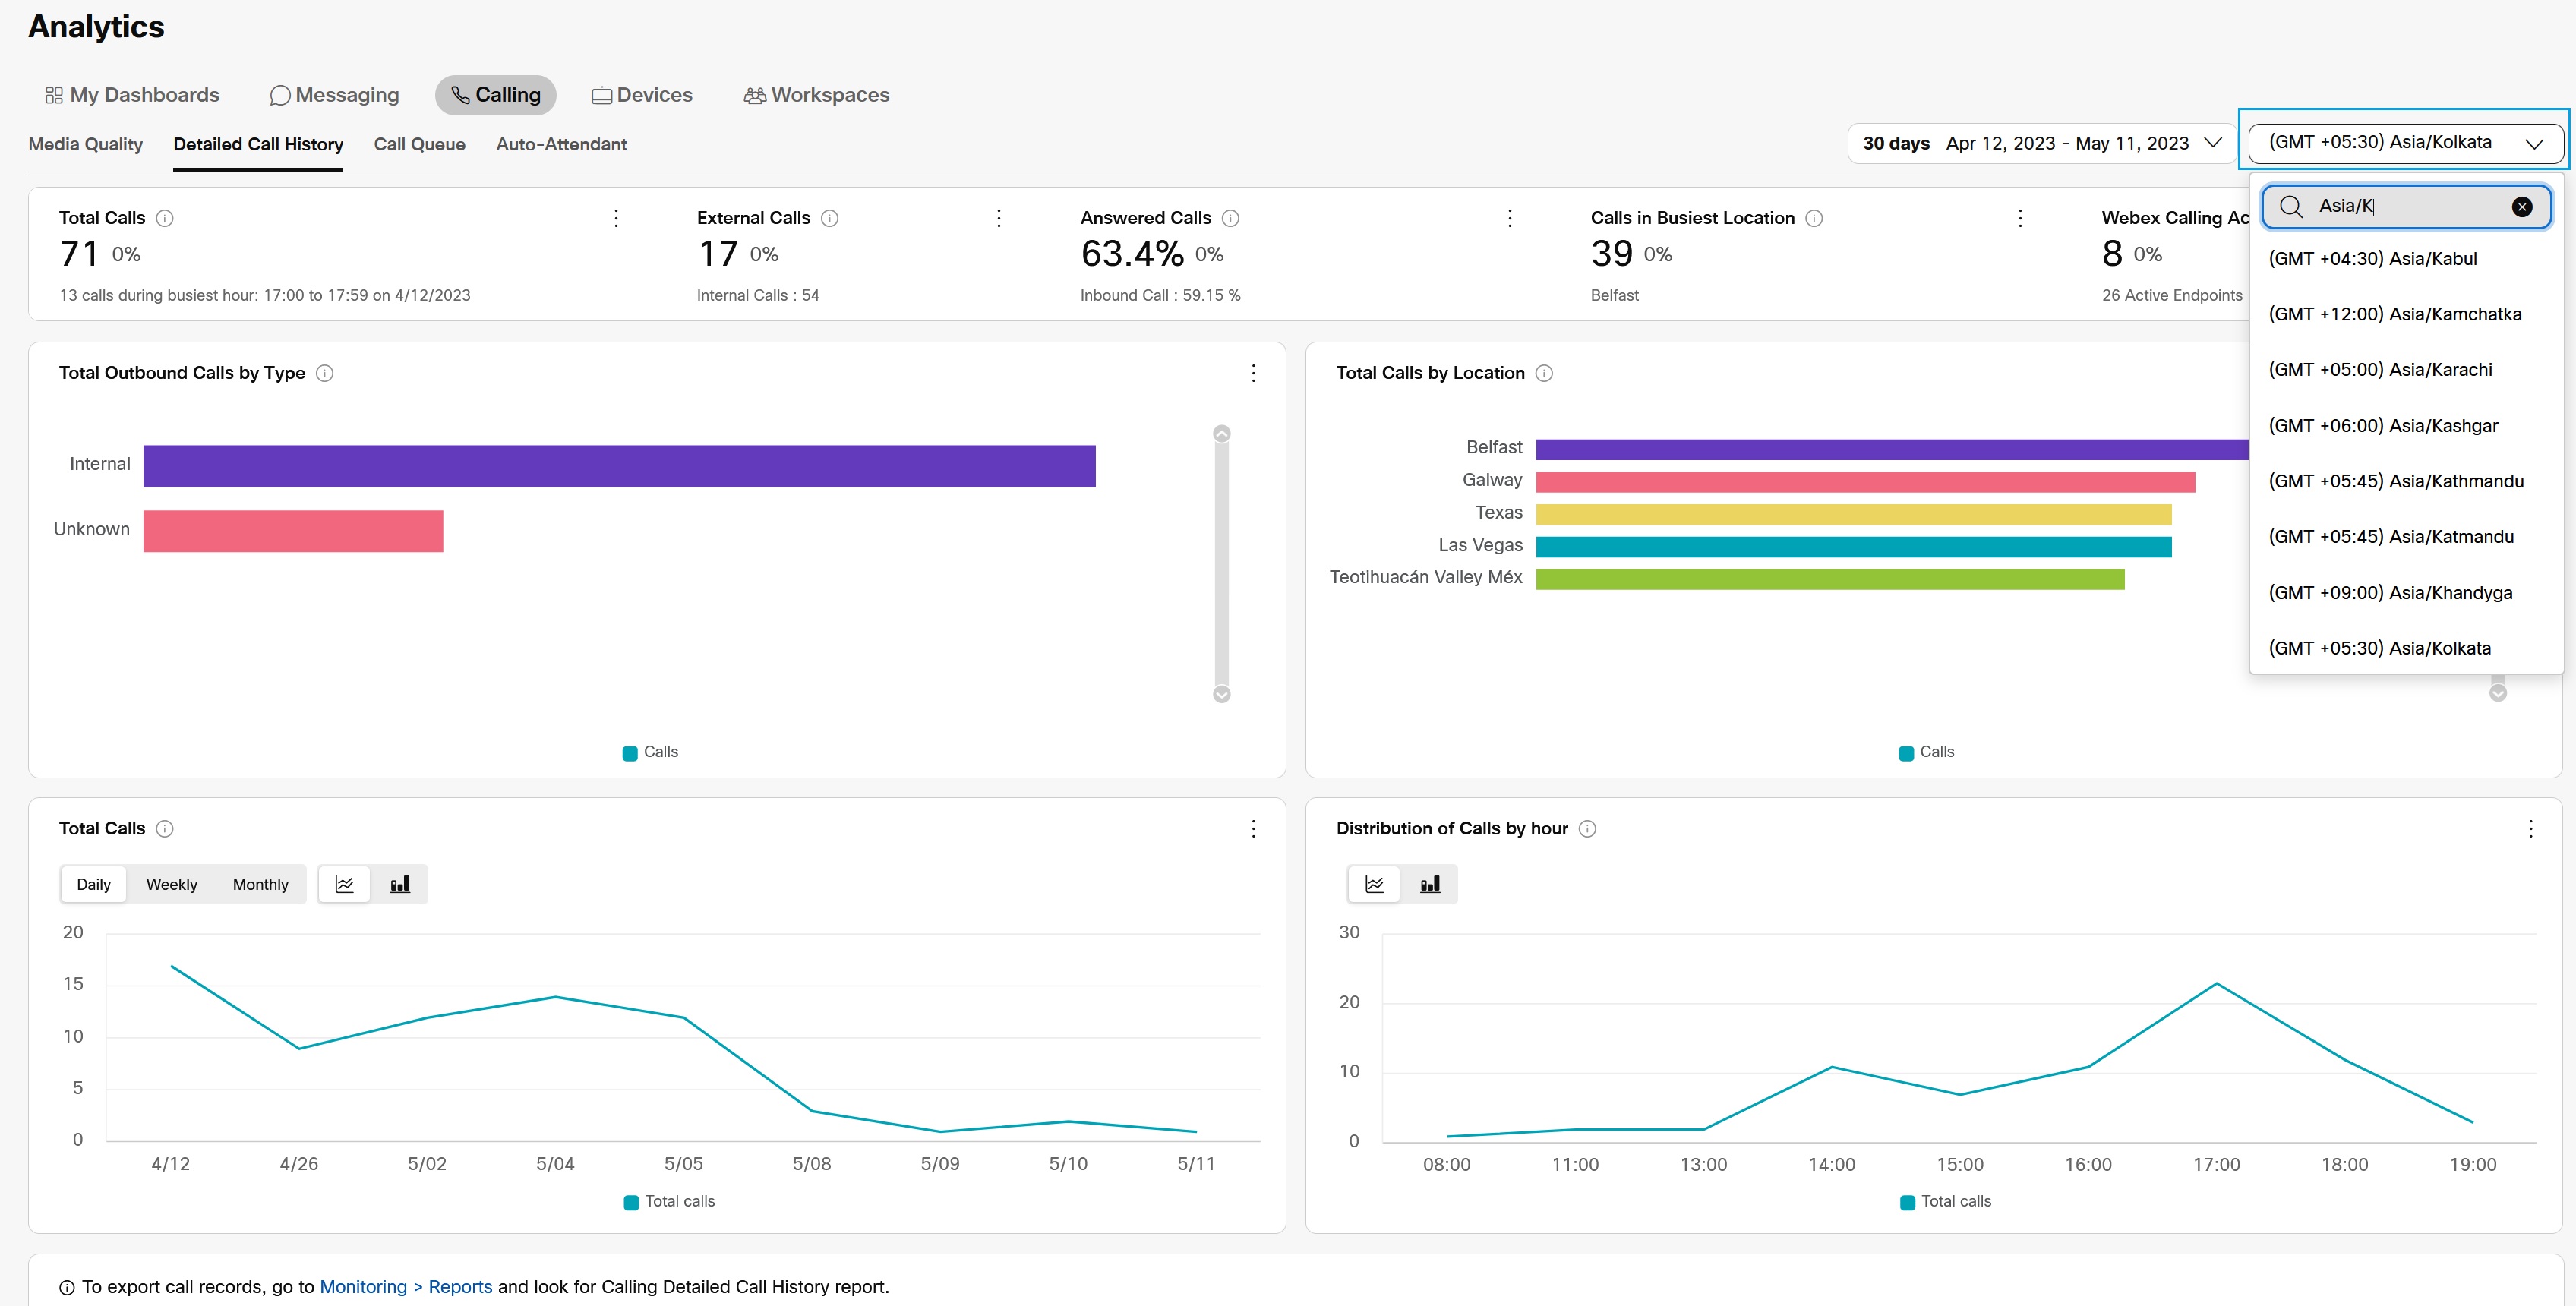Viewport: 2576px width, 1306px height.
Task: Choose (GMT +05:00) Asia/Karachi timezone
Action: [2406, 369]
